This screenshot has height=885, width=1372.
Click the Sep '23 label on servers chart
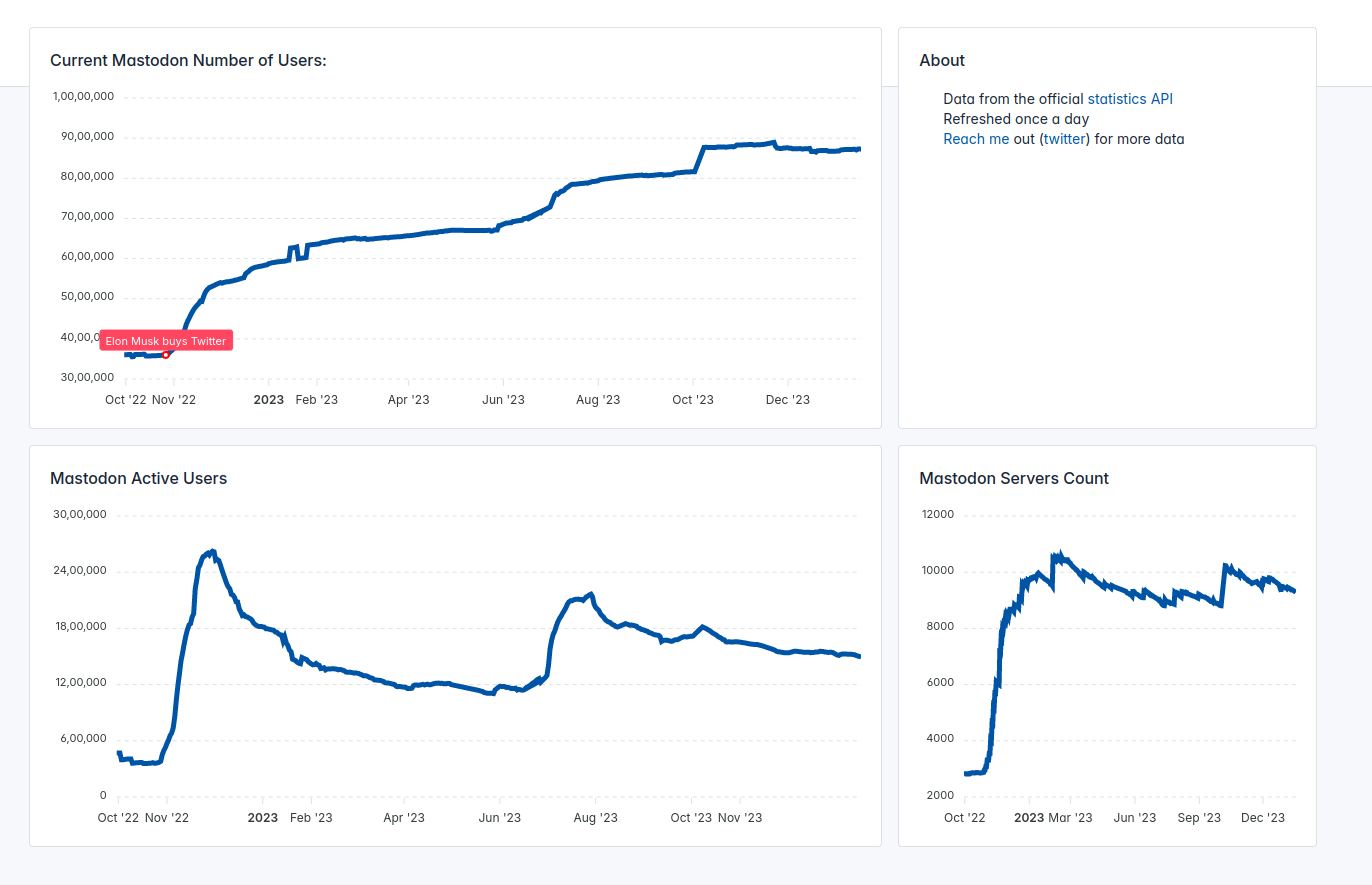[x=1199, y=818]
